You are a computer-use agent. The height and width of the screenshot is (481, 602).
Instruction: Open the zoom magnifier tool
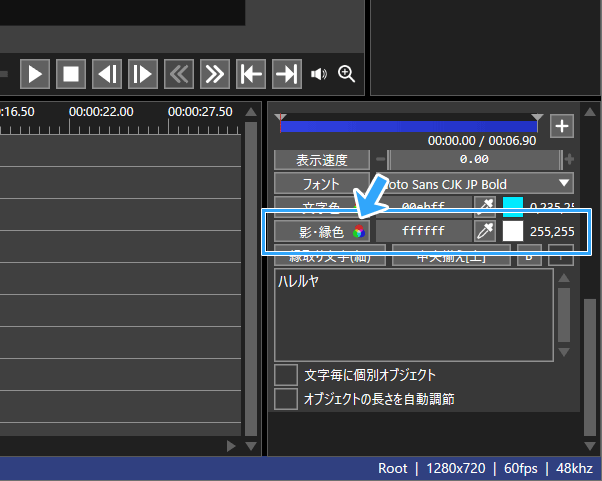pos(346,74)
